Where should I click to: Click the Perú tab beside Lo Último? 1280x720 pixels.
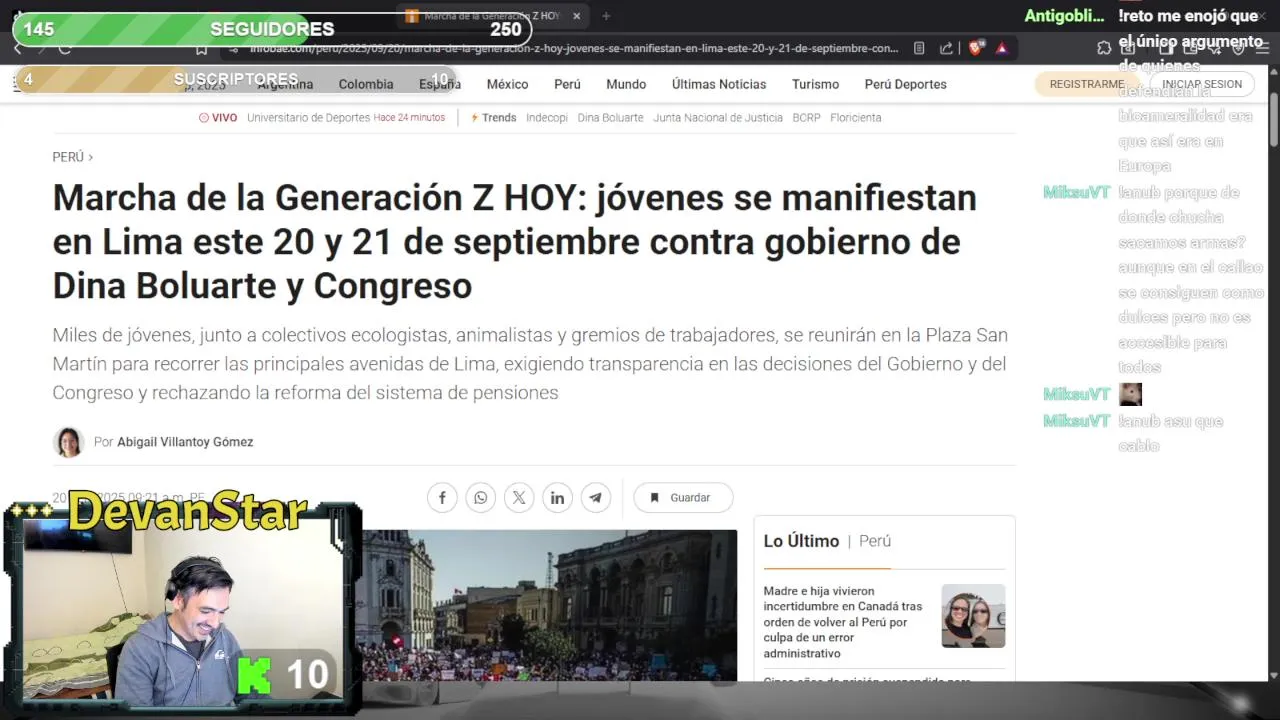coord(875,541)
